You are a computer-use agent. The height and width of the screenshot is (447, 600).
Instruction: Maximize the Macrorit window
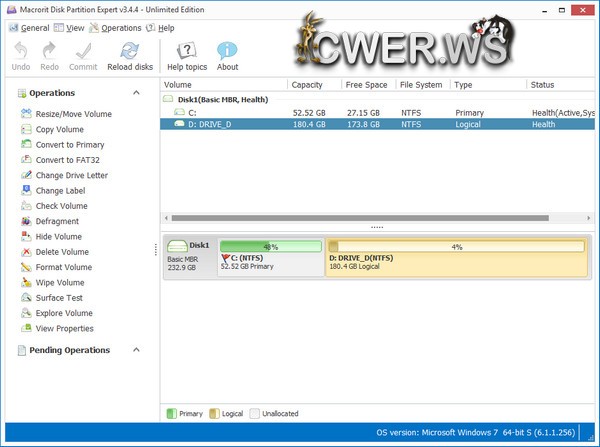562,10
